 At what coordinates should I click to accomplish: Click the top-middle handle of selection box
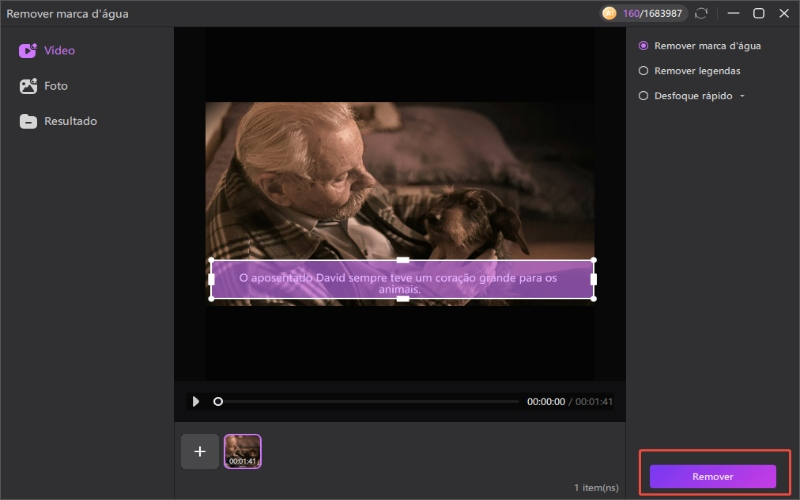point(403,260)
